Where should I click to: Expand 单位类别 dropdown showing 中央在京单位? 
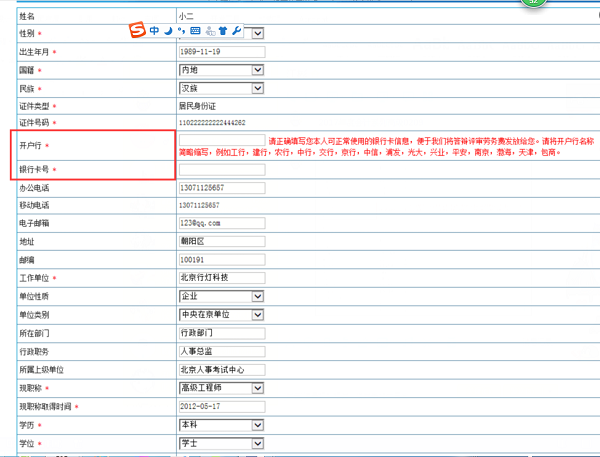click(257, 314)
